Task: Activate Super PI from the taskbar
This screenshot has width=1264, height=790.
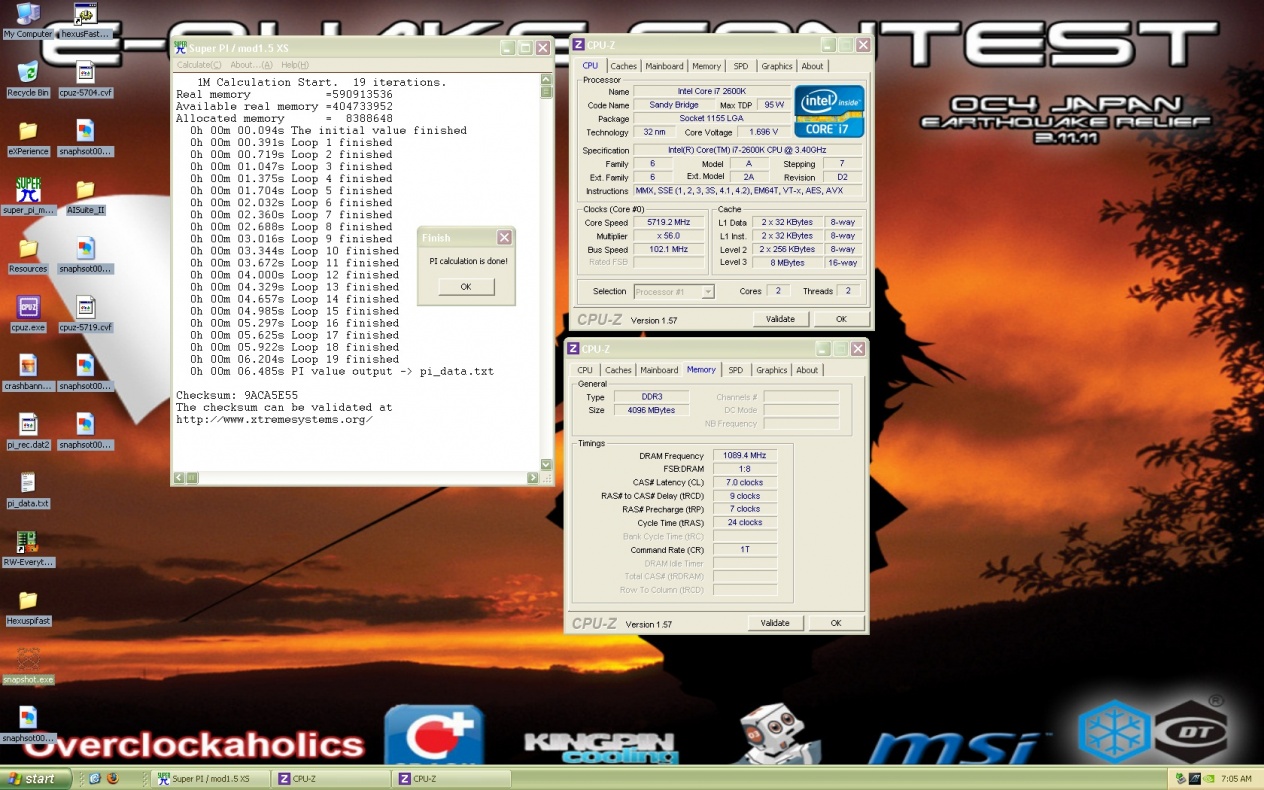Action: point(208,778)
